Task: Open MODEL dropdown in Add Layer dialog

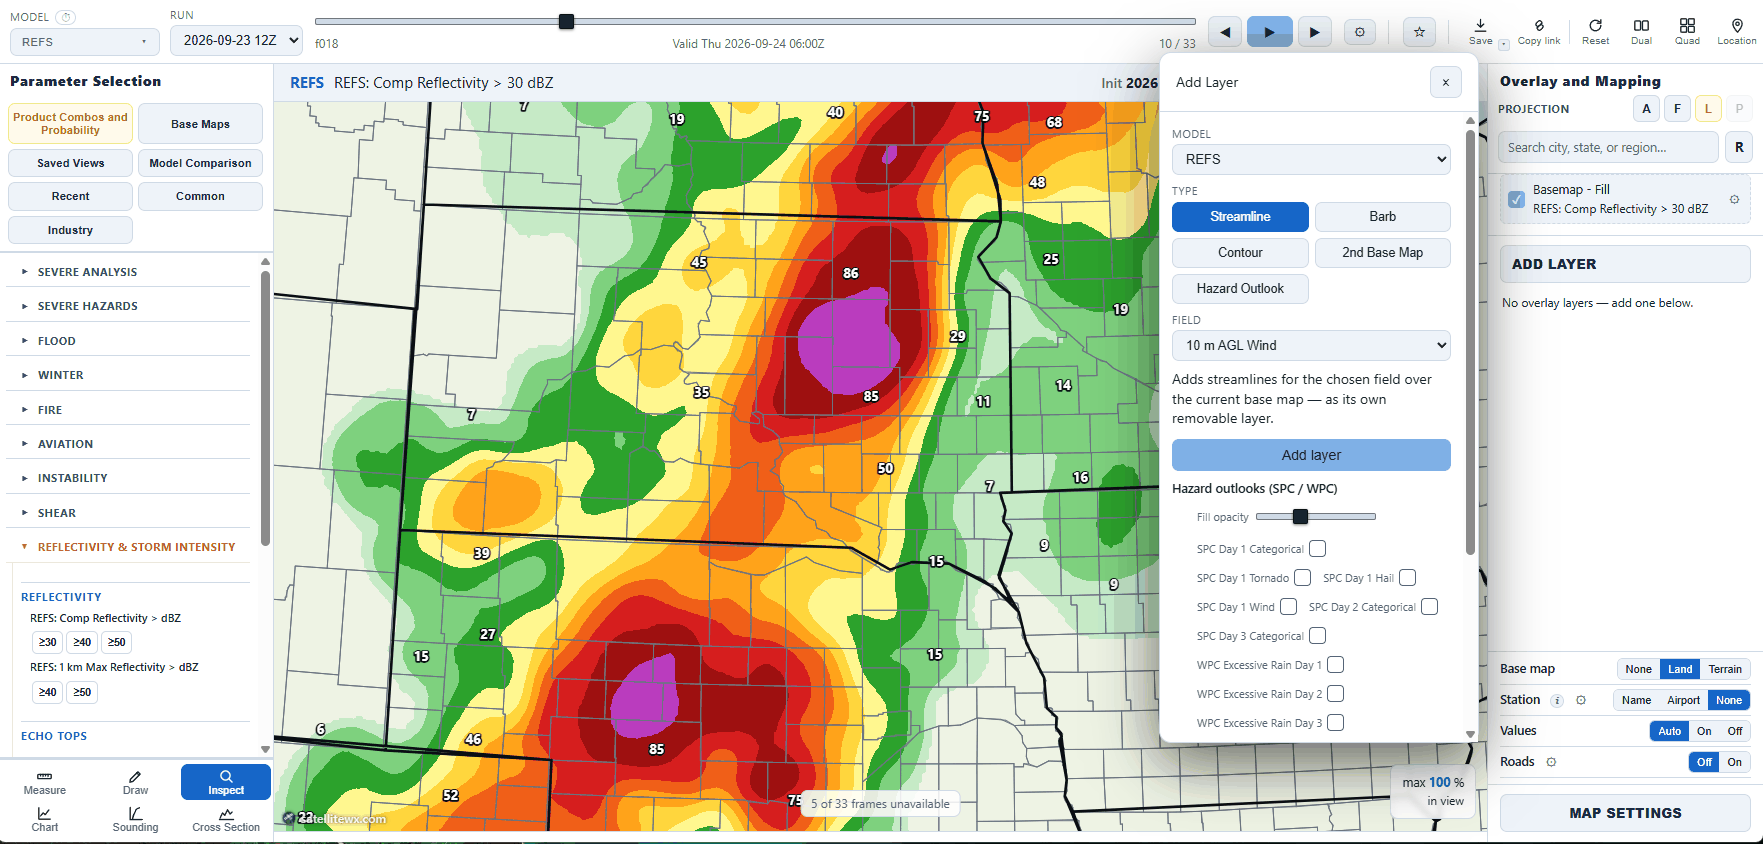Action: (1311, 159)
